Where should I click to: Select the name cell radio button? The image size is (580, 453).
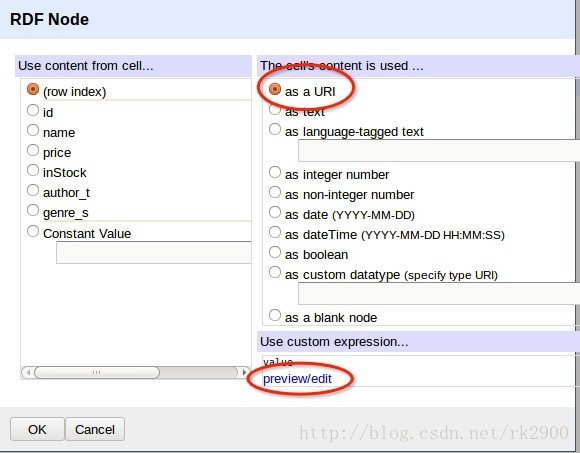33,130
